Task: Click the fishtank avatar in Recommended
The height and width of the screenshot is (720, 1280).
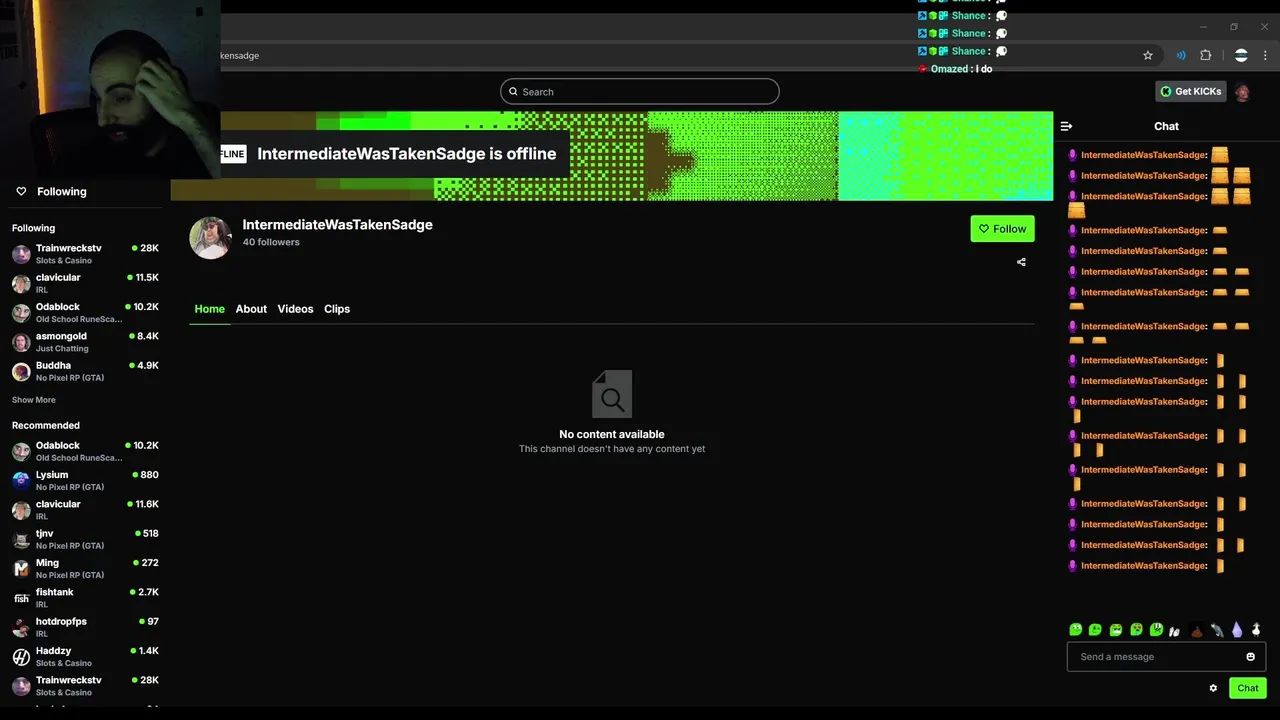Action: coord(21,598)
